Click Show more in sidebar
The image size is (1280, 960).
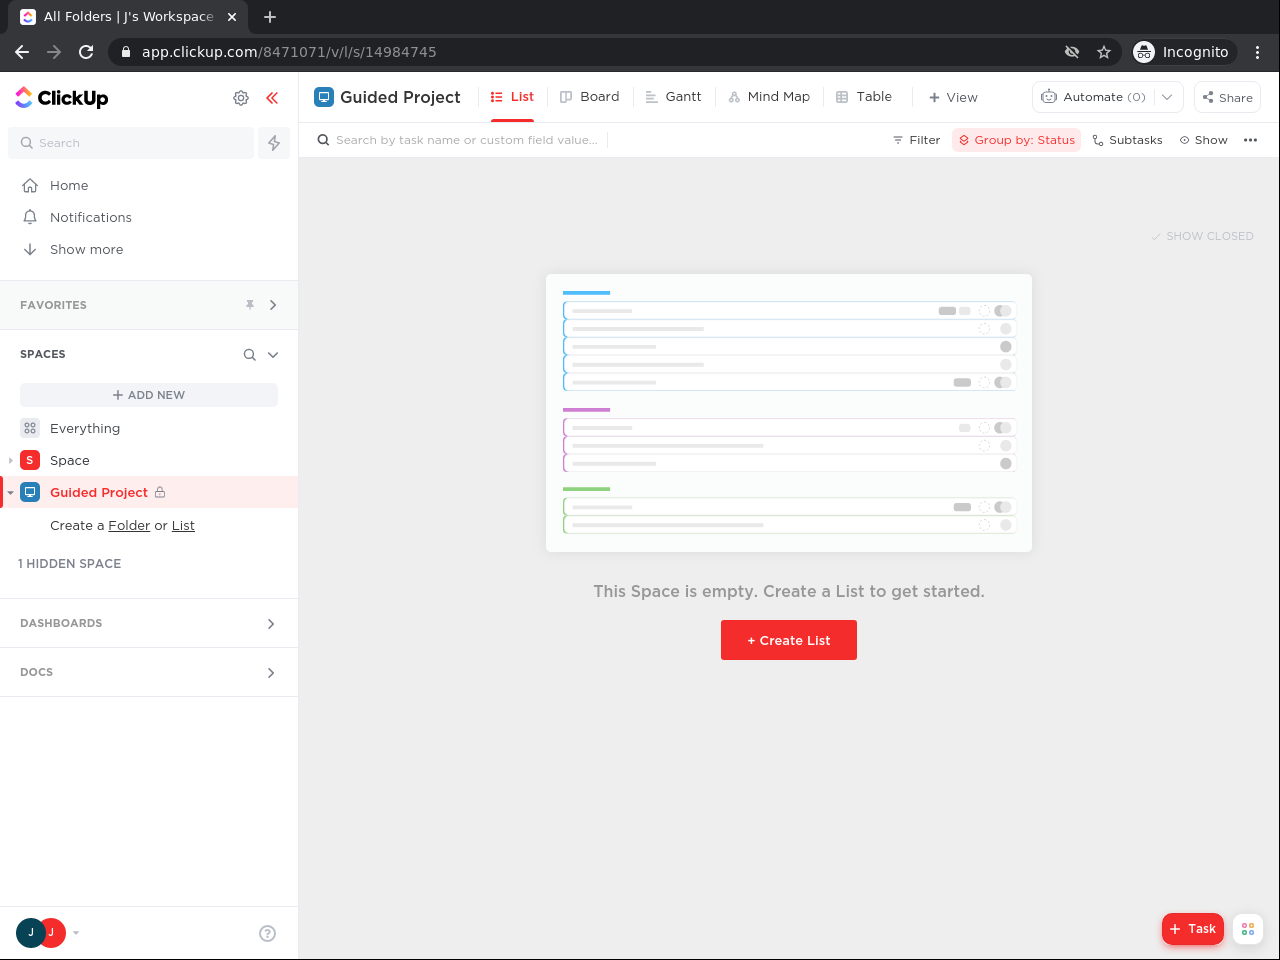click(x=87, y=250)
